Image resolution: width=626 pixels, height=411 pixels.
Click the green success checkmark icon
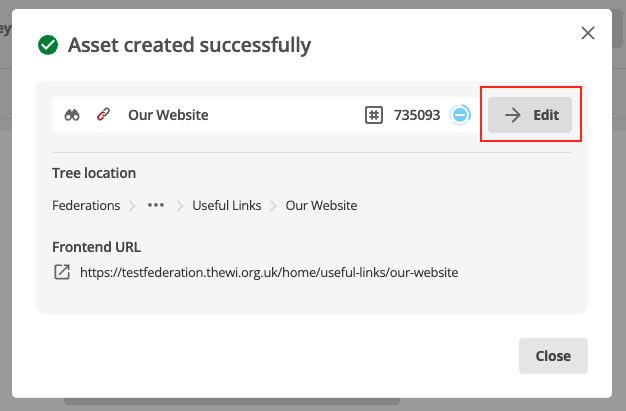pyautogui.click(x=48, y=45)
